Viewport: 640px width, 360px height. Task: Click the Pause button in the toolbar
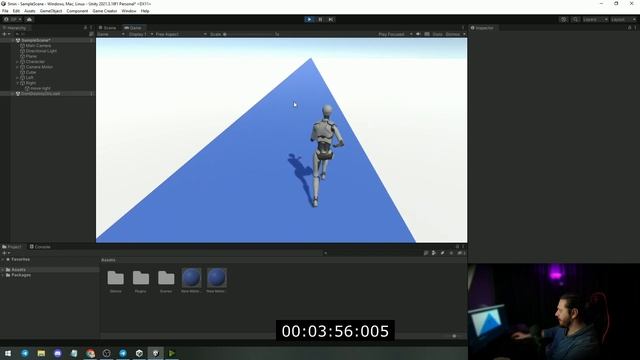[320, 19]
